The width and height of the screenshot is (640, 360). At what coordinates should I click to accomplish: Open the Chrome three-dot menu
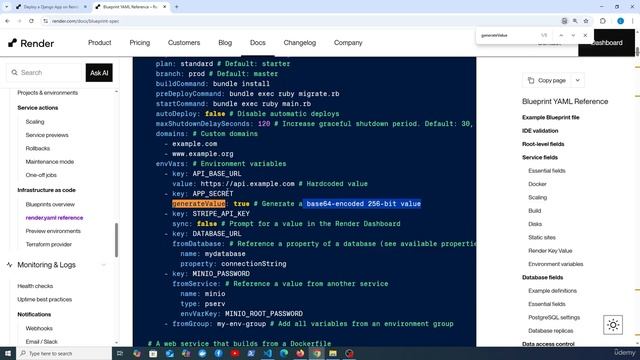pyautogui.click(x=633, y=21)
